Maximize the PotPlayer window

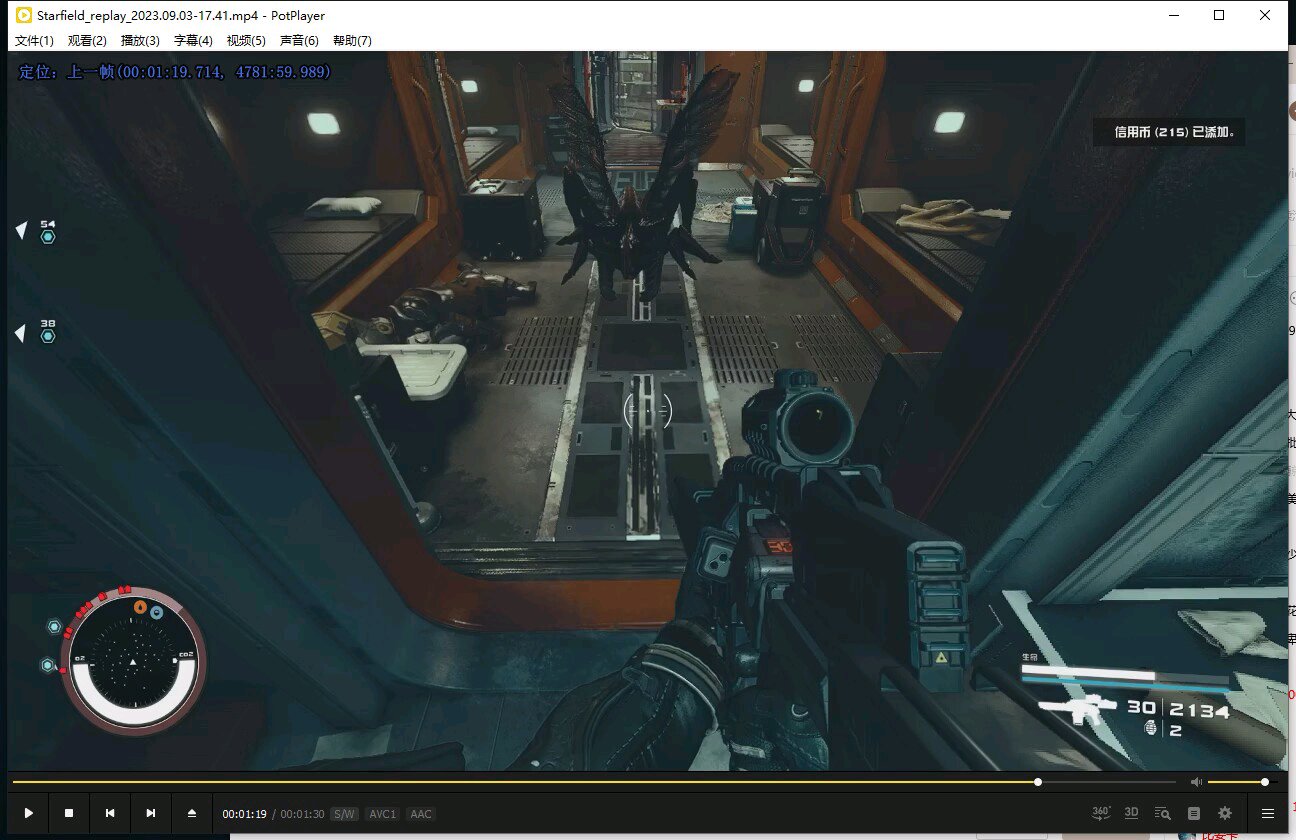coord(1218,15)
